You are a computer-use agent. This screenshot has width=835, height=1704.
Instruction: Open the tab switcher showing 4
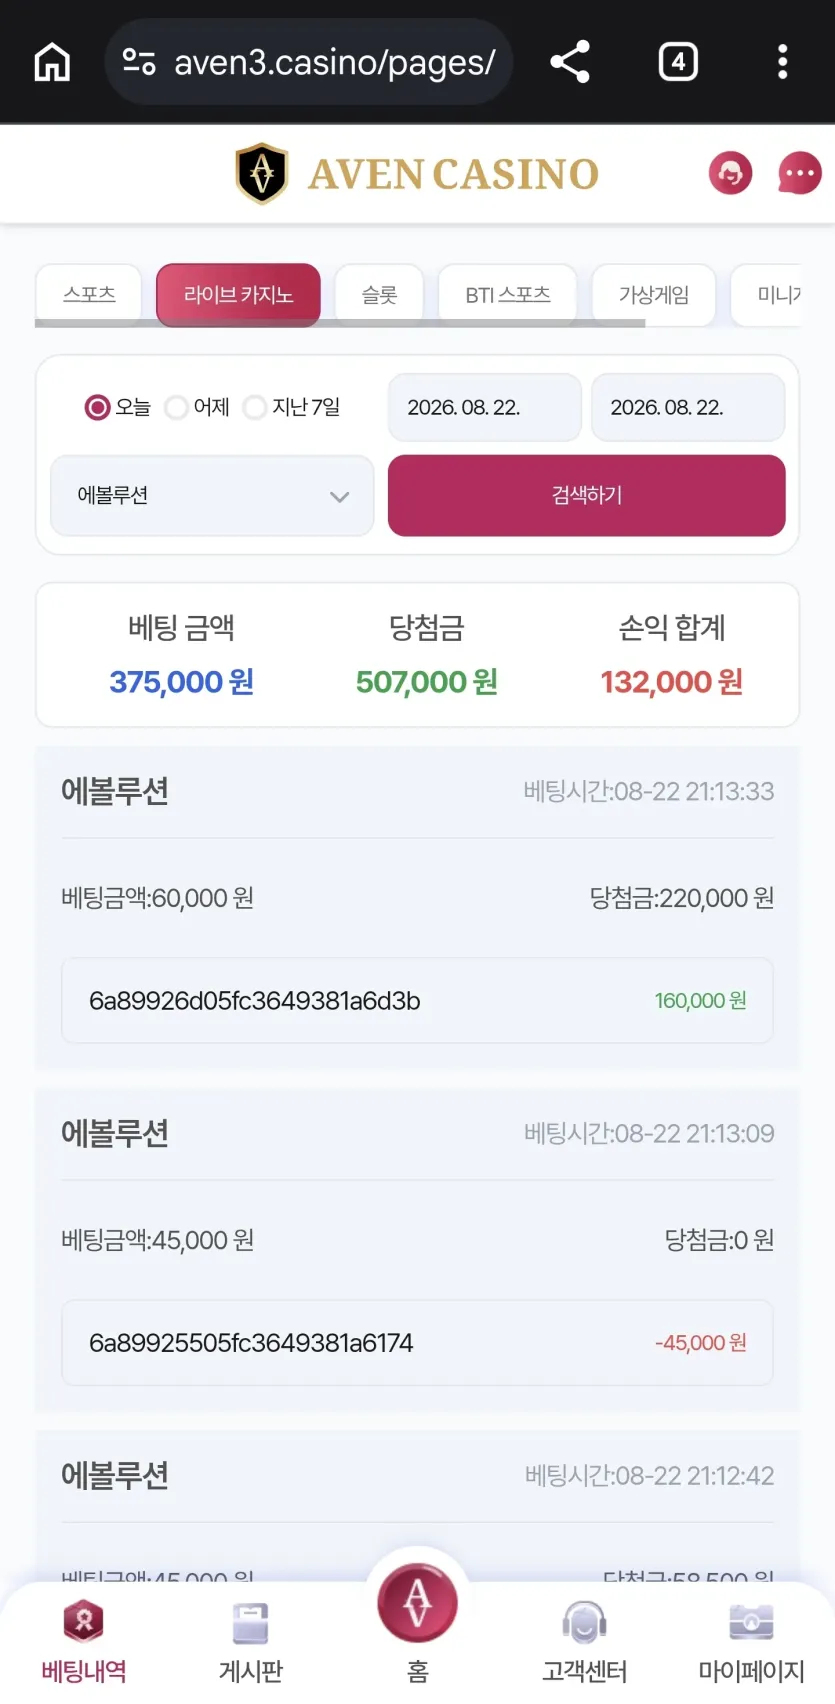pos(678,62)
